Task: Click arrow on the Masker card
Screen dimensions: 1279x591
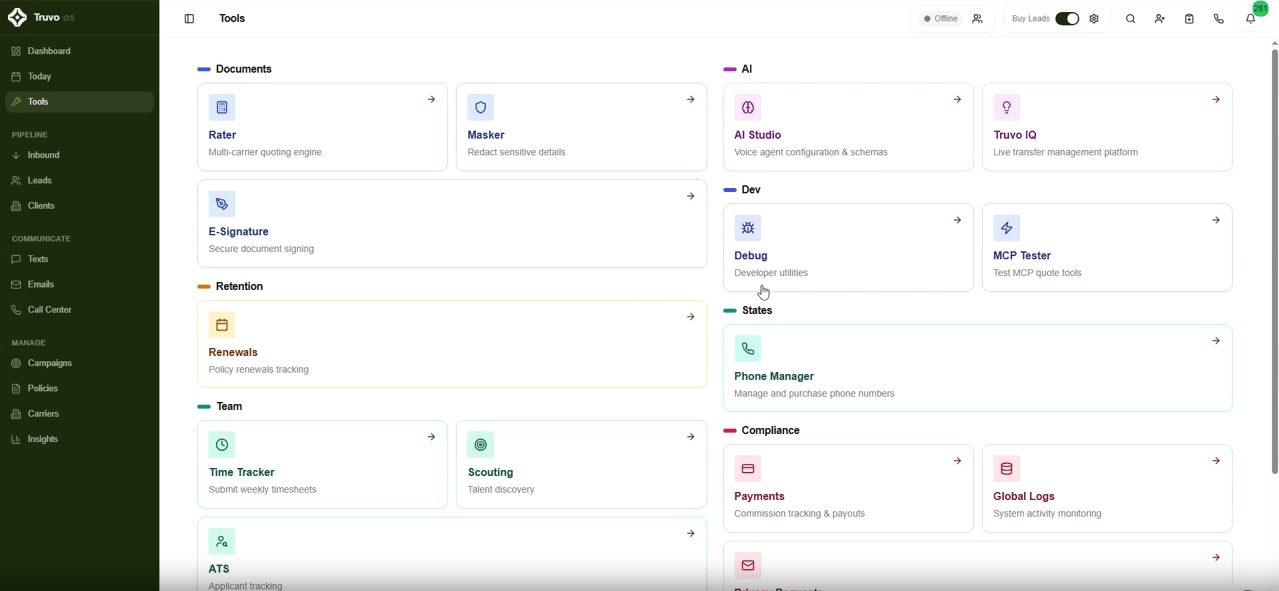Action: [x=690, y=100]
